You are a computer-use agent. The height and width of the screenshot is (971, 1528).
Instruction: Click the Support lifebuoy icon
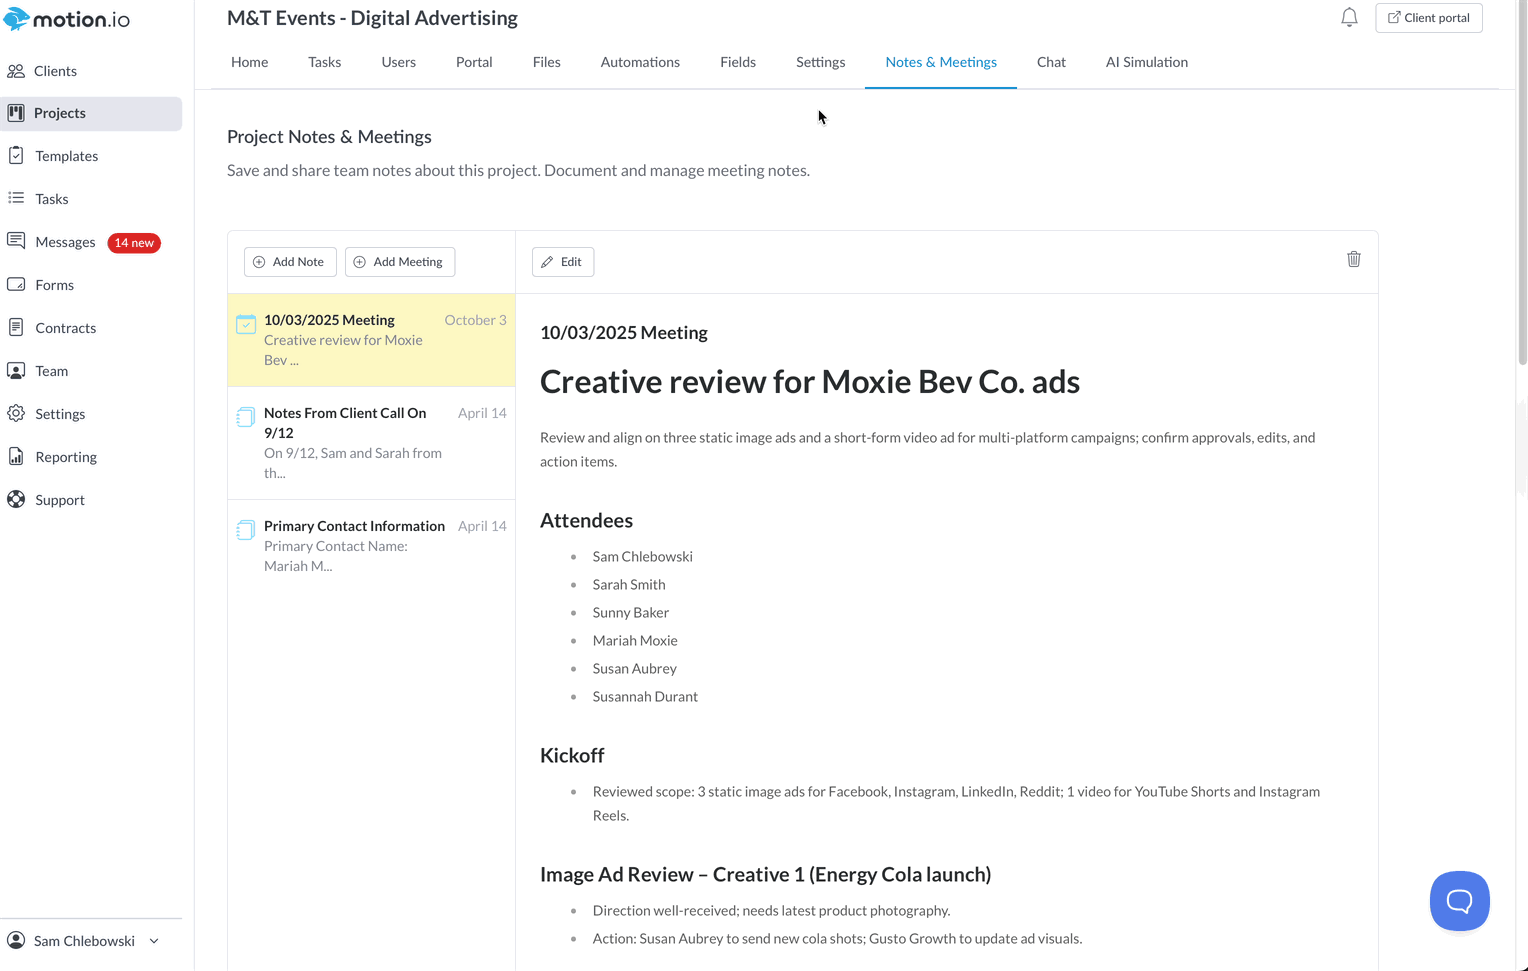pyautogui.click(x=16, y=499)
